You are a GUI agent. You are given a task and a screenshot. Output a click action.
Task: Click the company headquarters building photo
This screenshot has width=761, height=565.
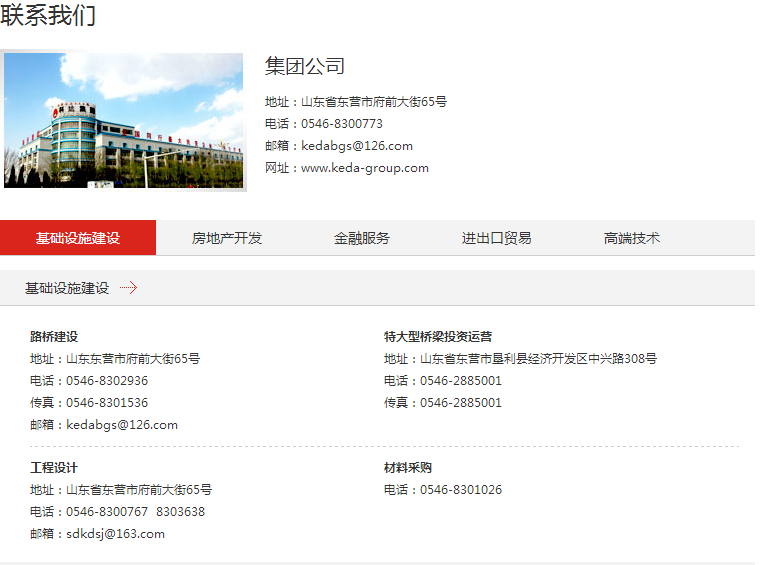(x=124, y=120)
